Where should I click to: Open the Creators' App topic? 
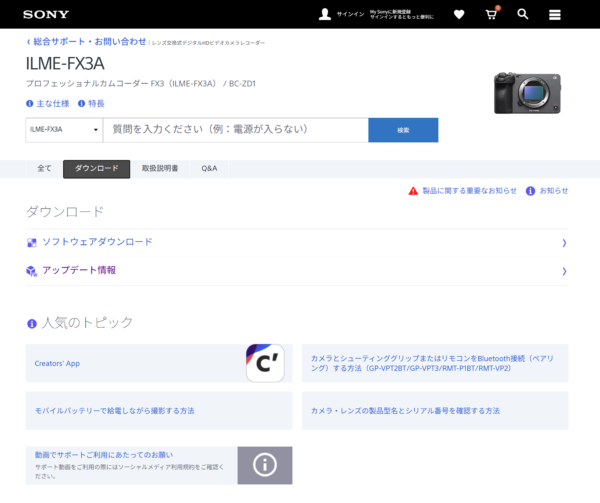pyautogui.click(x=159, y=363)
